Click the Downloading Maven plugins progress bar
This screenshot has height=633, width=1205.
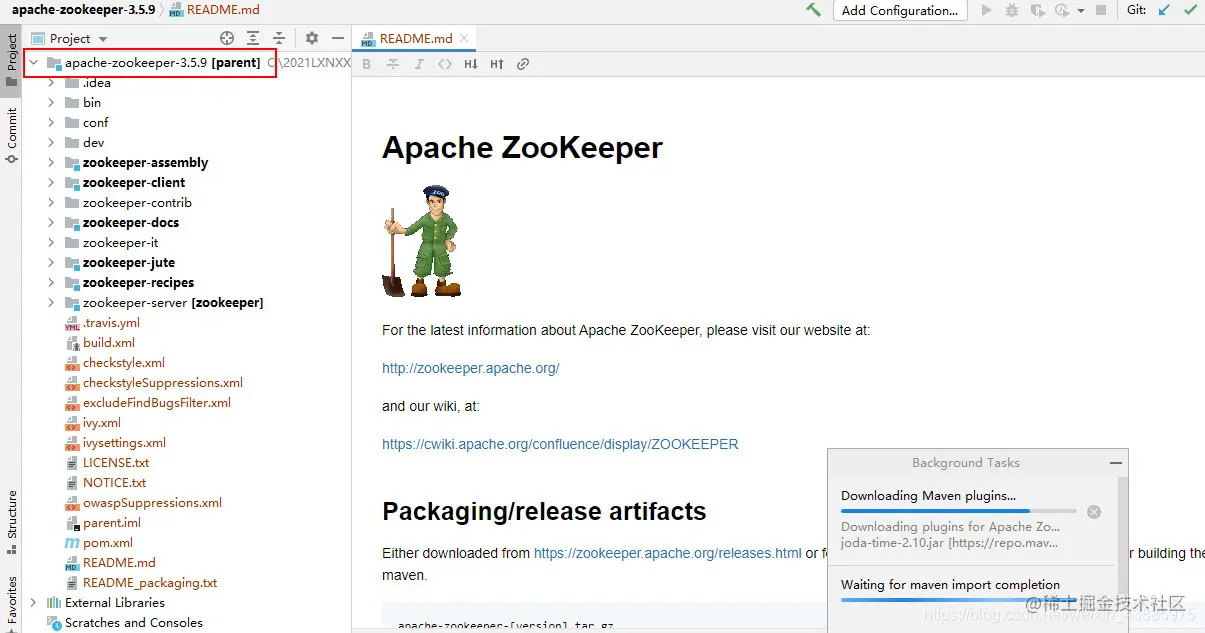958,511
